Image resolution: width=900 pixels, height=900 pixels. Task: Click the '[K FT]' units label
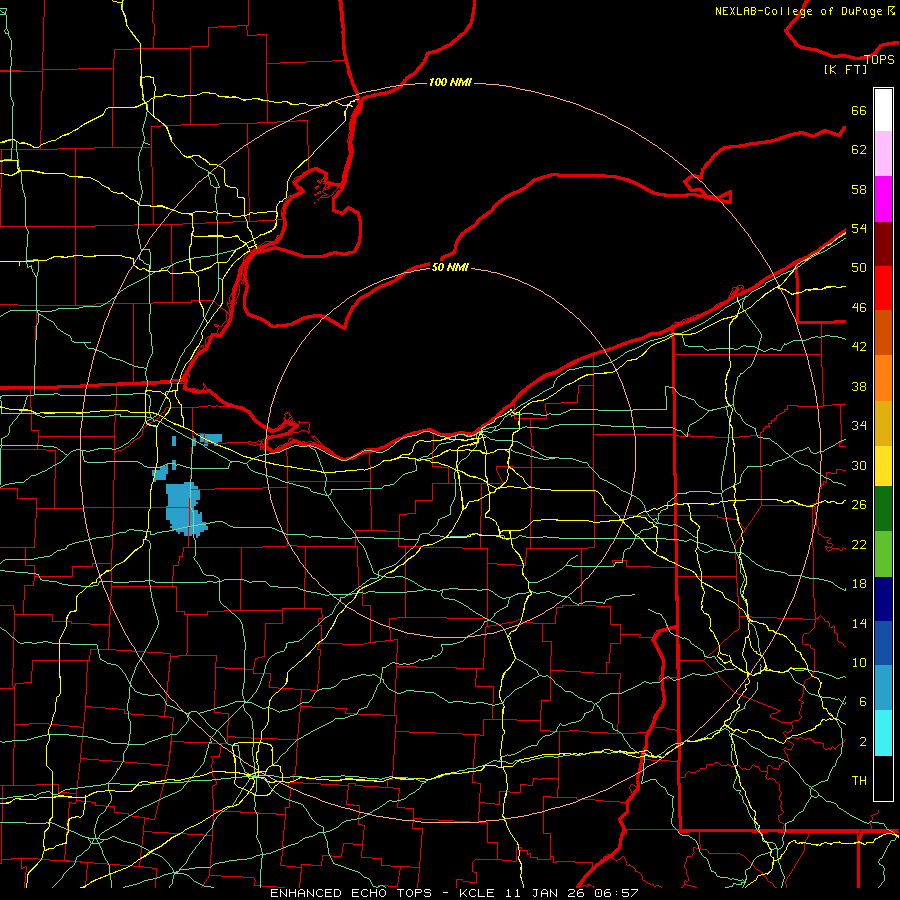(x=845, y=69)
